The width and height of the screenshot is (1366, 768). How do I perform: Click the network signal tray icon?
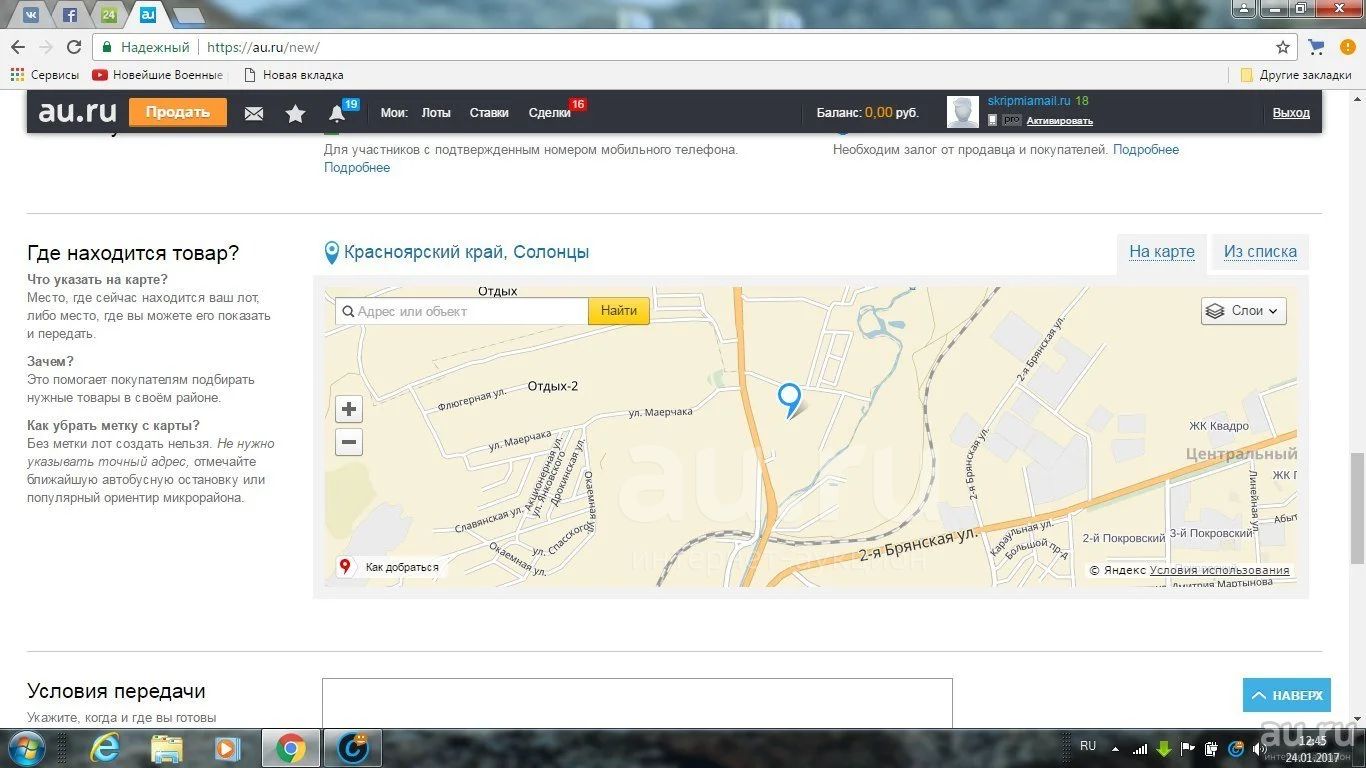[1140, 748]
